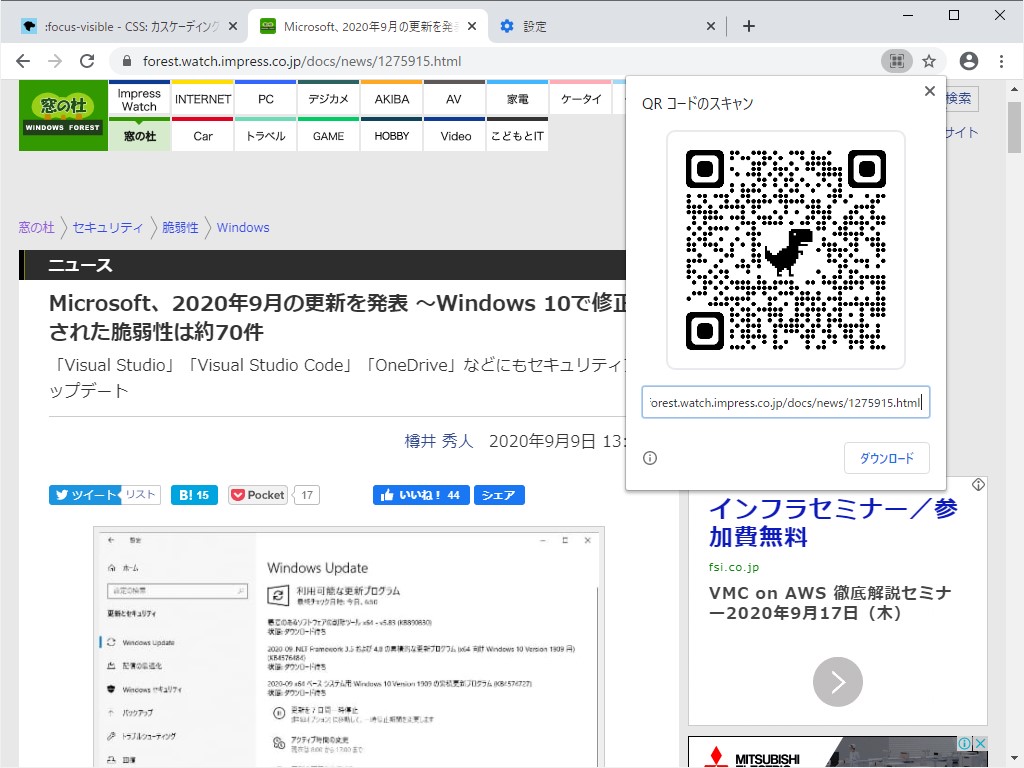The height and width of the screenshot is (768, 1024).
Task: Open the AKIBA category in site navigation
Action: pyautogui.click(x=391, y=98)
